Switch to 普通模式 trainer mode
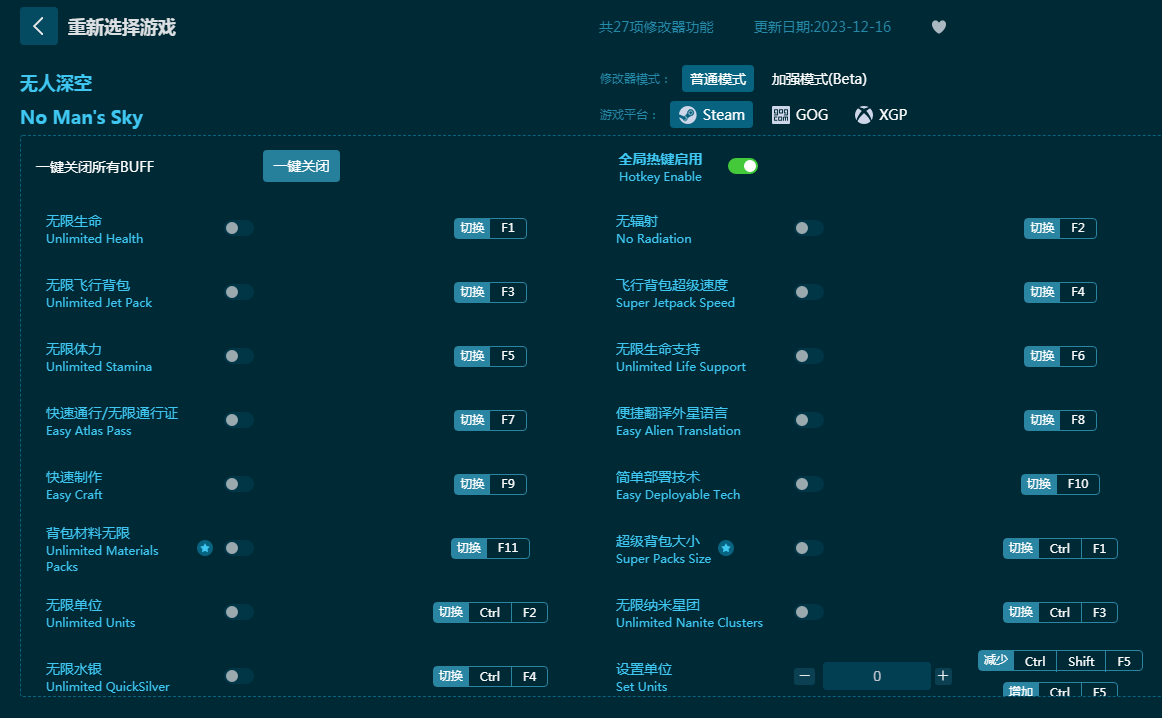The width and height of the screenshot is (1162, 718). pos(717,79)
